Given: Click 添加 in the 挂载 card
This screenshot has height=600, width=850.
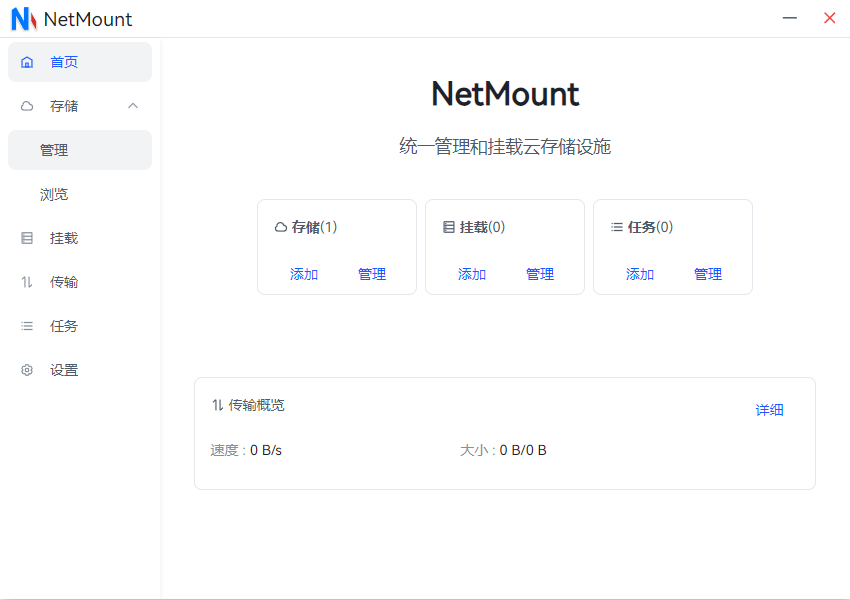Looking at the screenshot, I should 472,274.
